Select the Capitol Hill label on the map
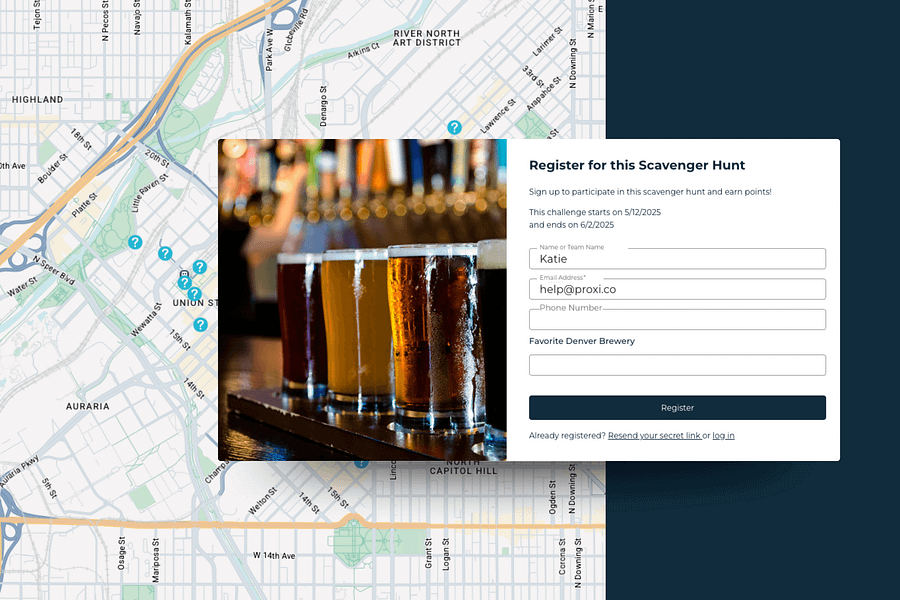 [x=463, y=470]
